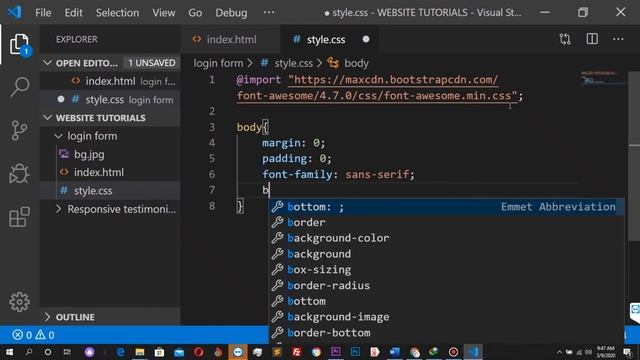Open index.html under login form folder
640x360 pixels.
110,172
